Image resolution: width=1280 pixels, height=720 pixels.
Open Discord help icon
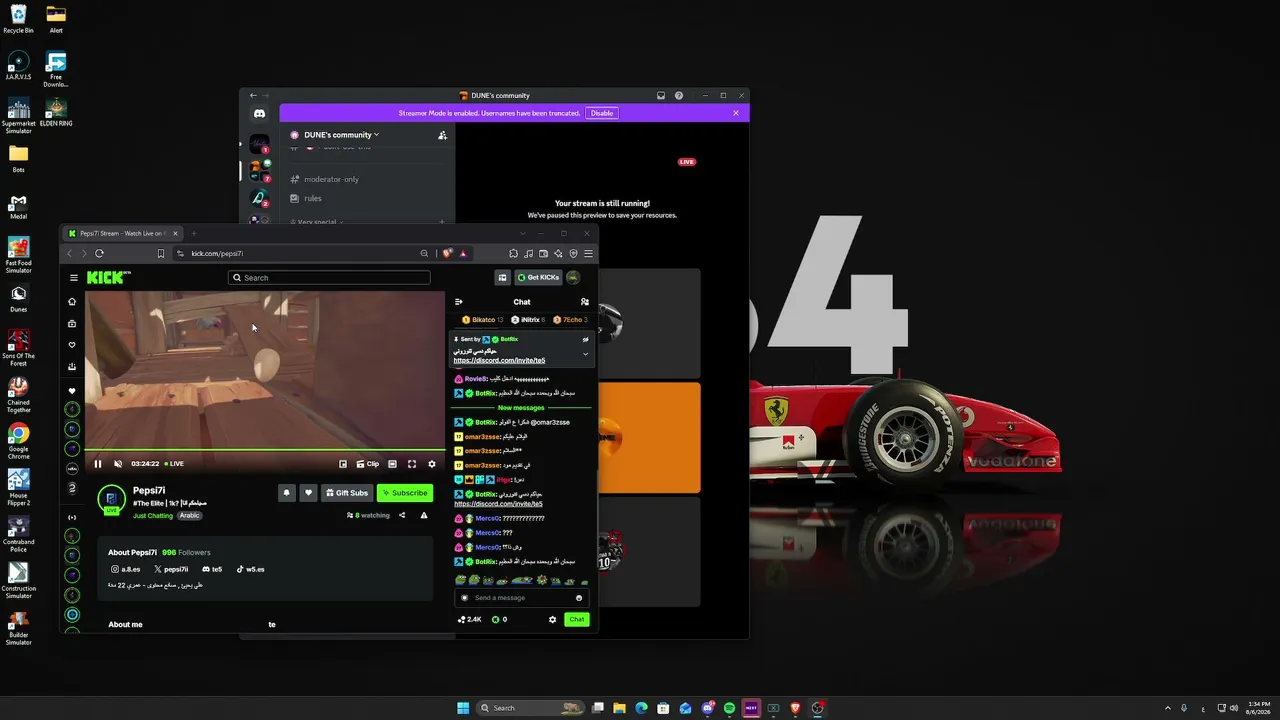679,96
